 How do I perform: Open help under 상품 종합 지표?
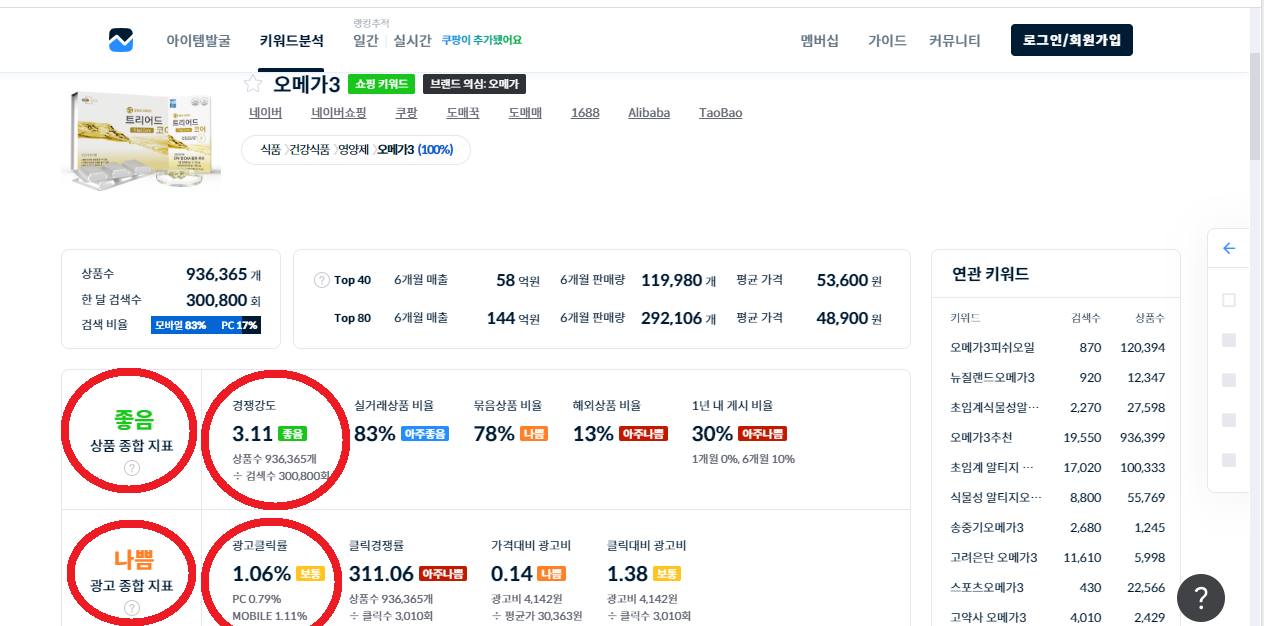[x=131, y=469]
